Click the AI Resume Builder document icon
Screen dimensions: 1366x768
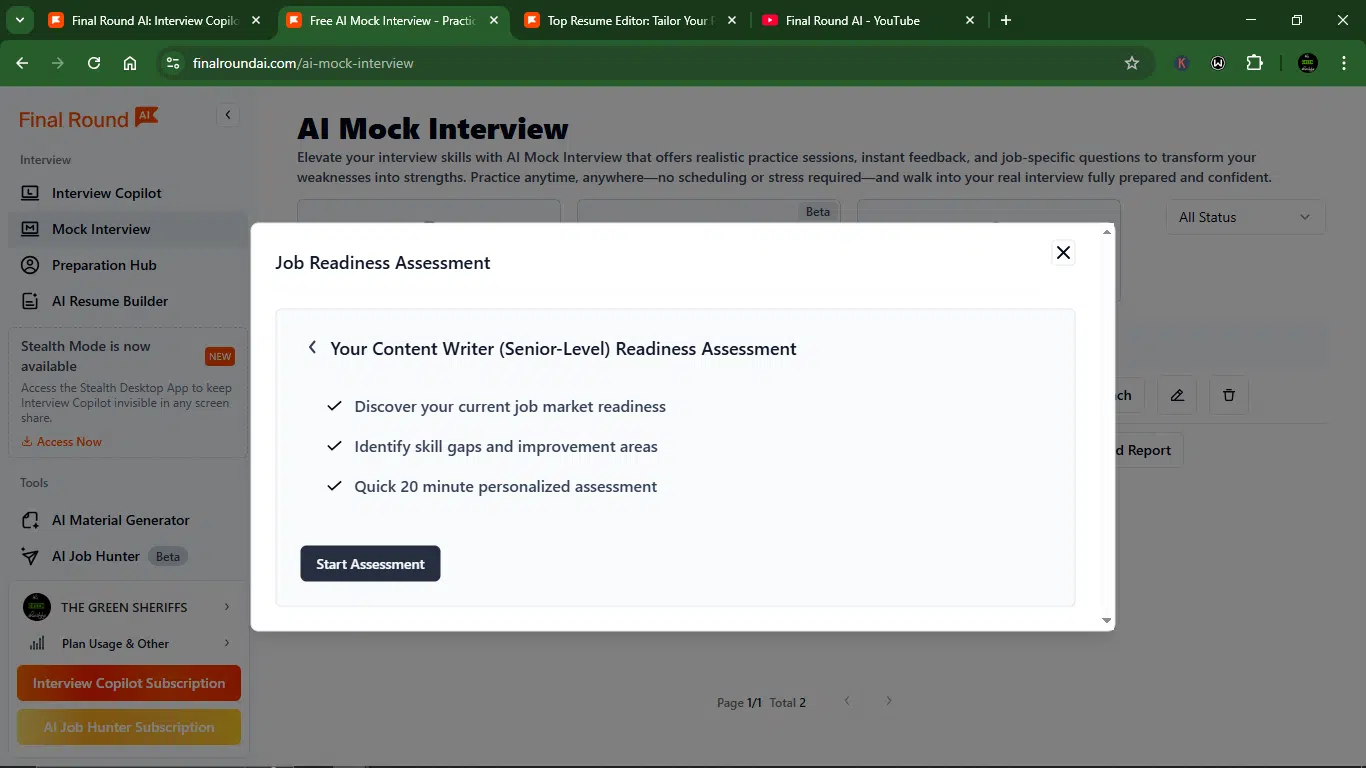point(31,301)
